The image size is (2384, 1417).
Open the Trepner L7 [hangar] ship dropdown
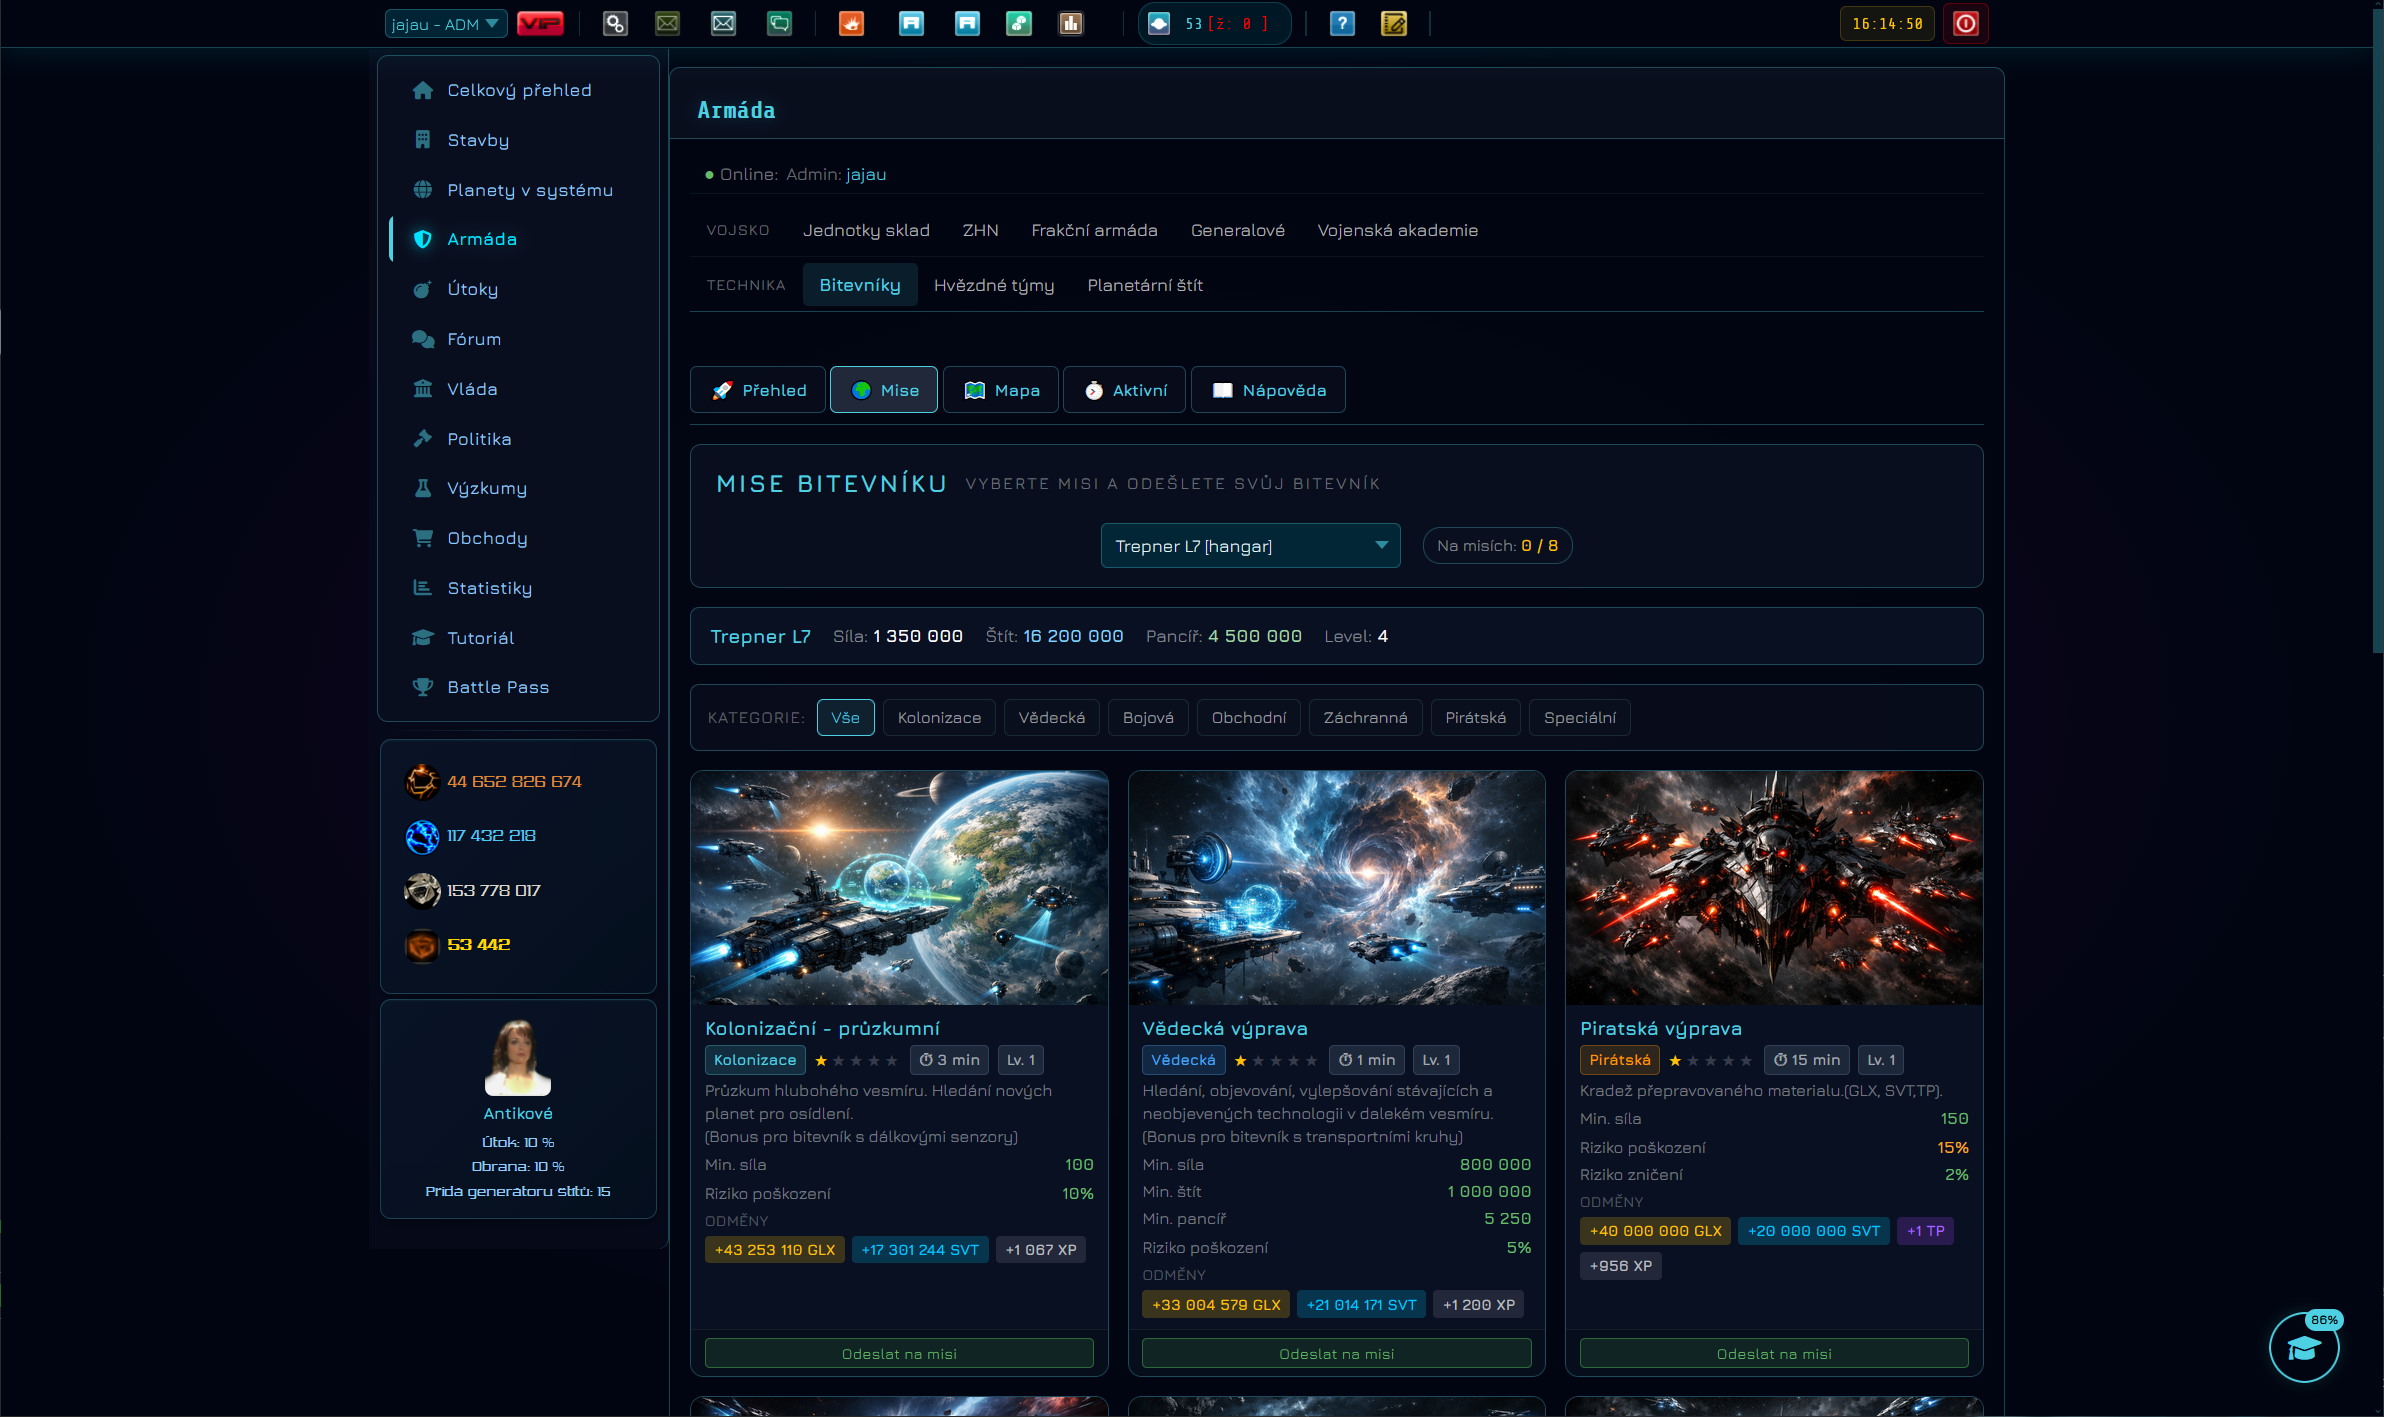coord(1250,546)
